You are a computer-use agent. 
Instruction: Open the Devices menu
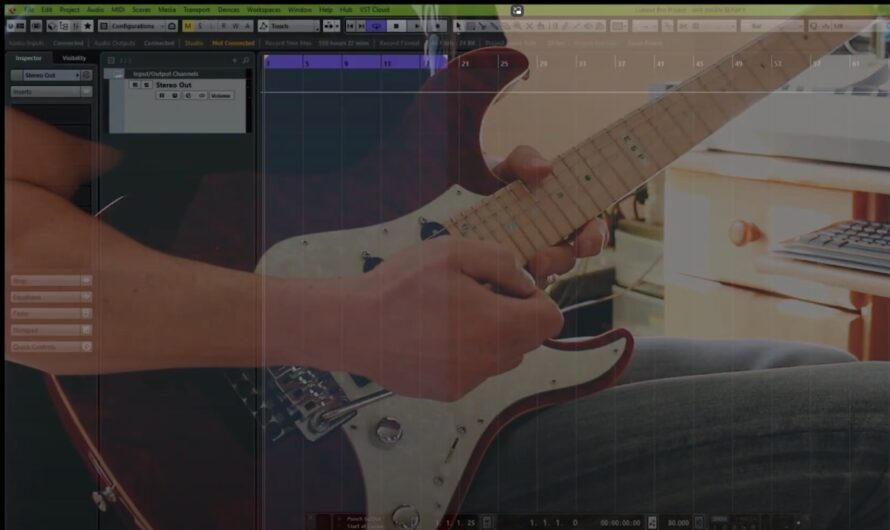tap(228, 10)
